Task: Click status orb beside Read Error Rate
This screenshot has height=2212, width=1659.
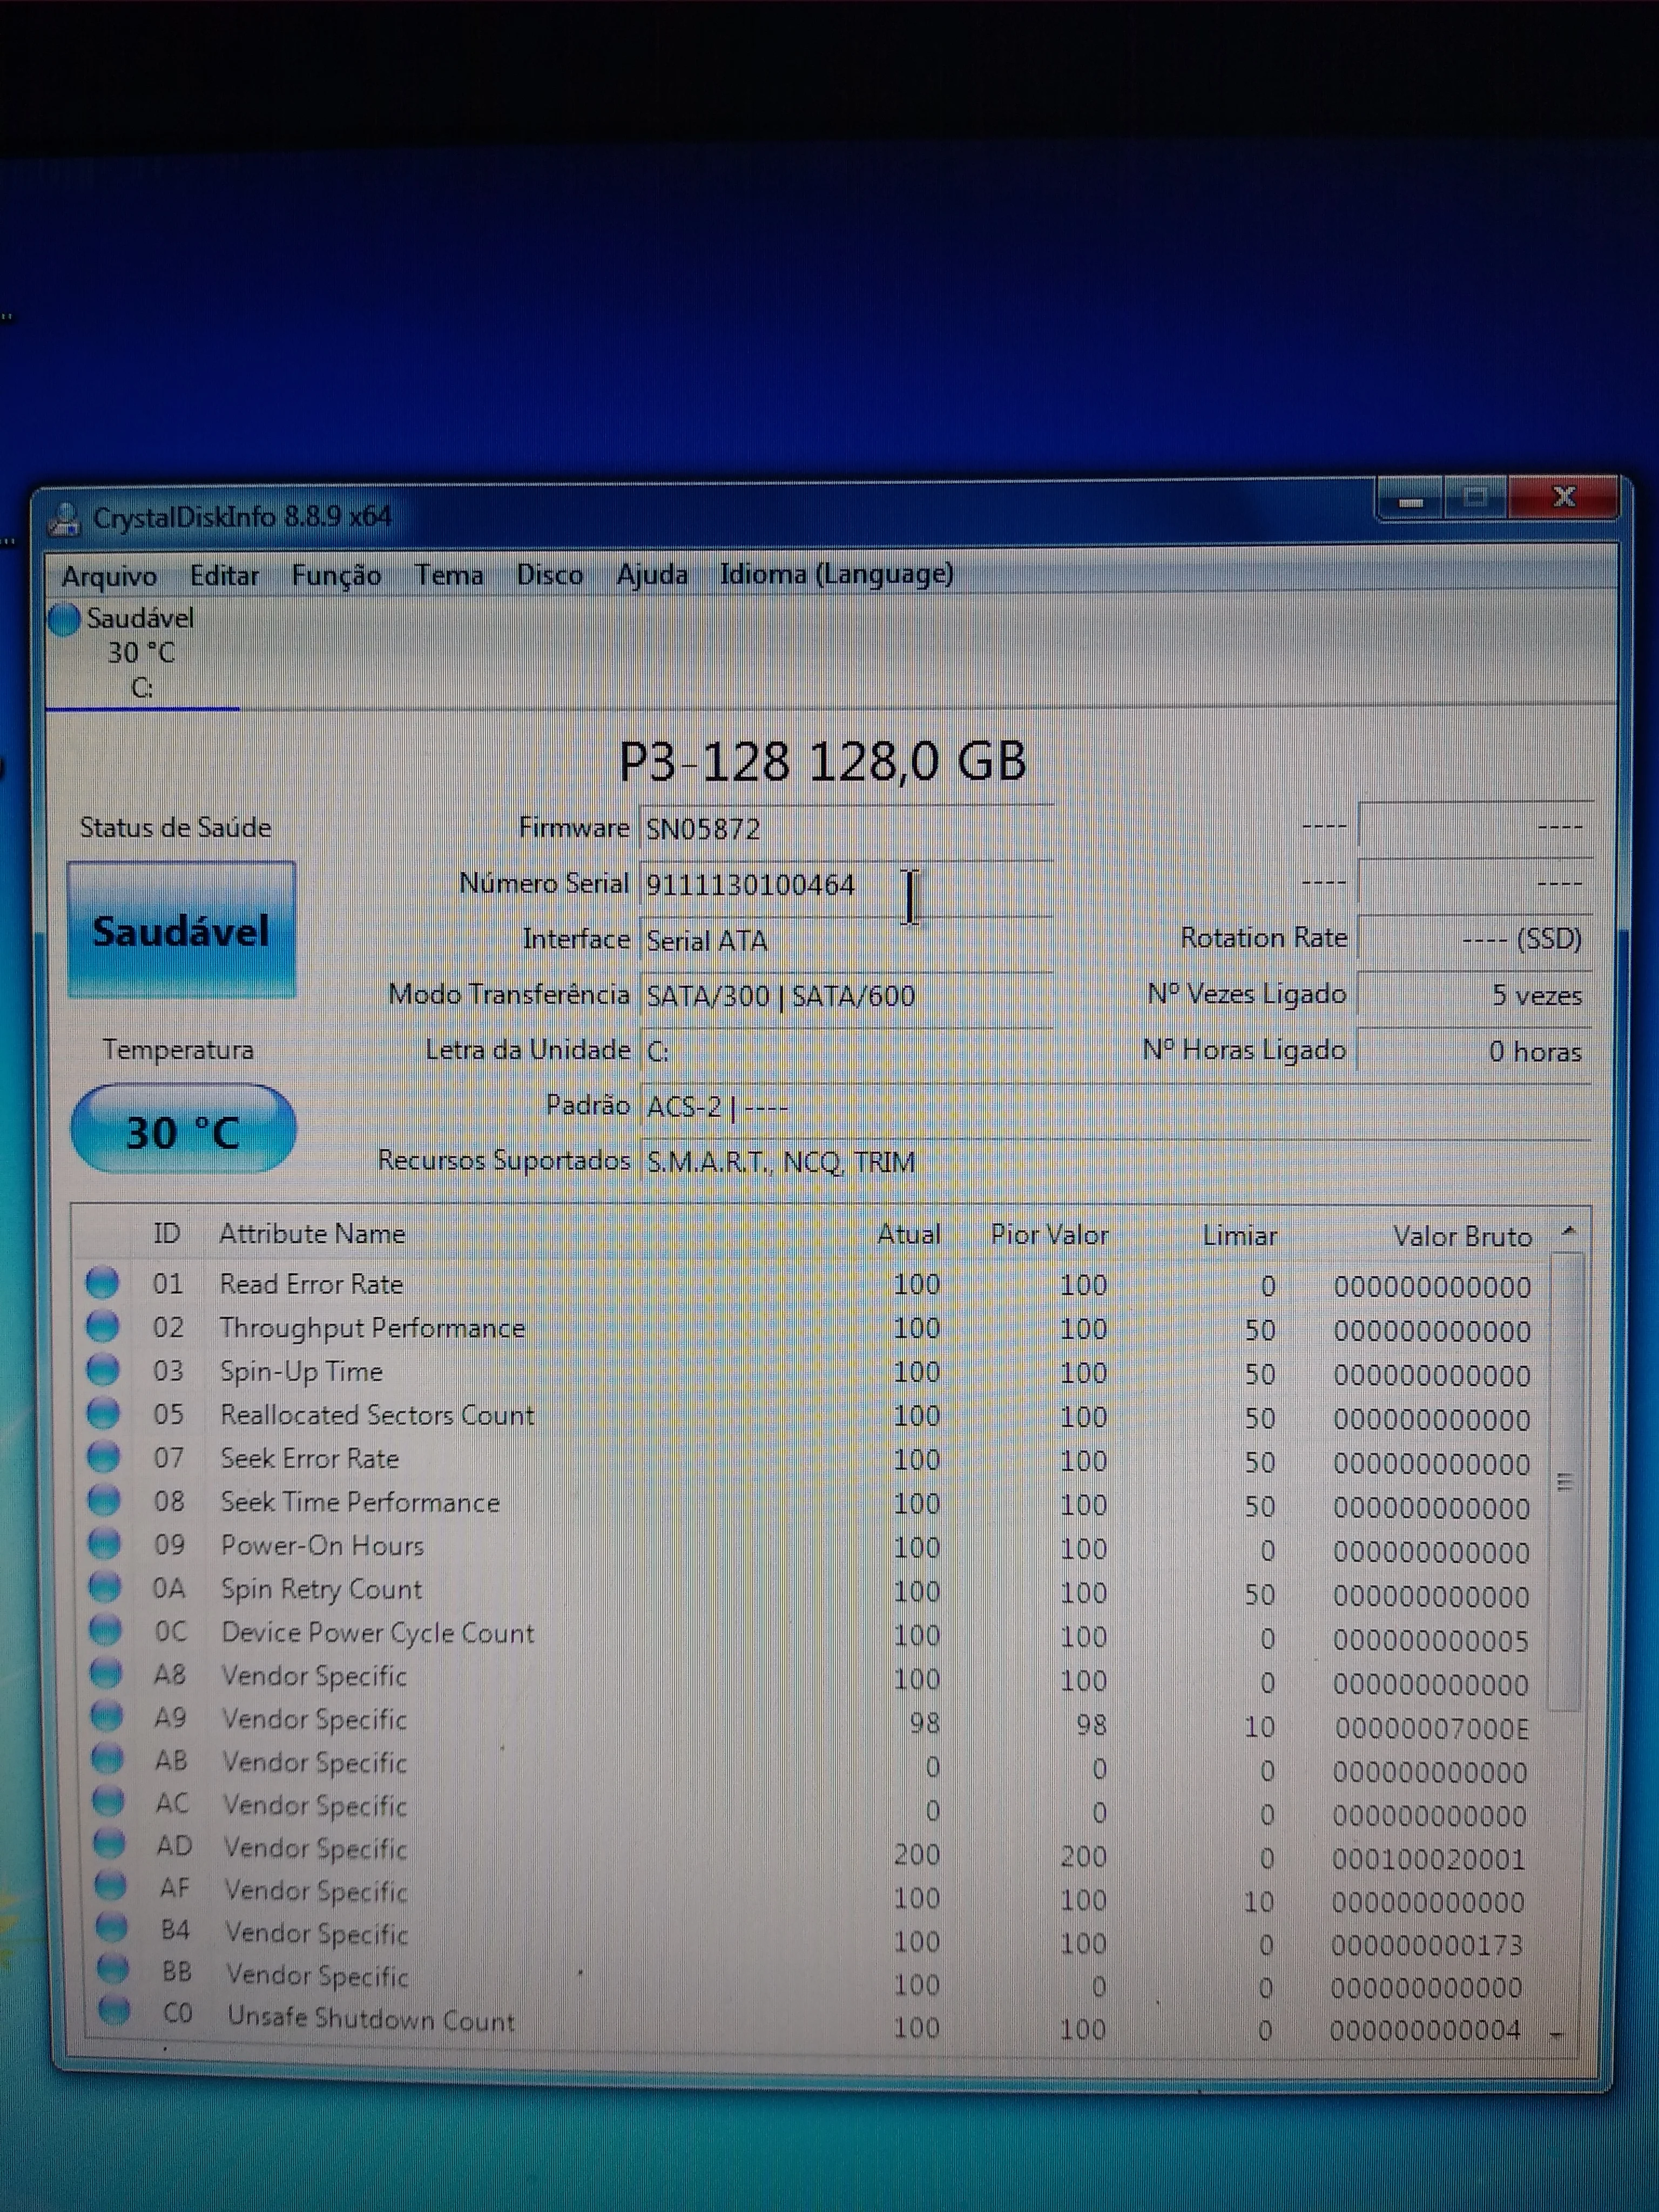Action: pyautogui.click(x=102, y=1282)
